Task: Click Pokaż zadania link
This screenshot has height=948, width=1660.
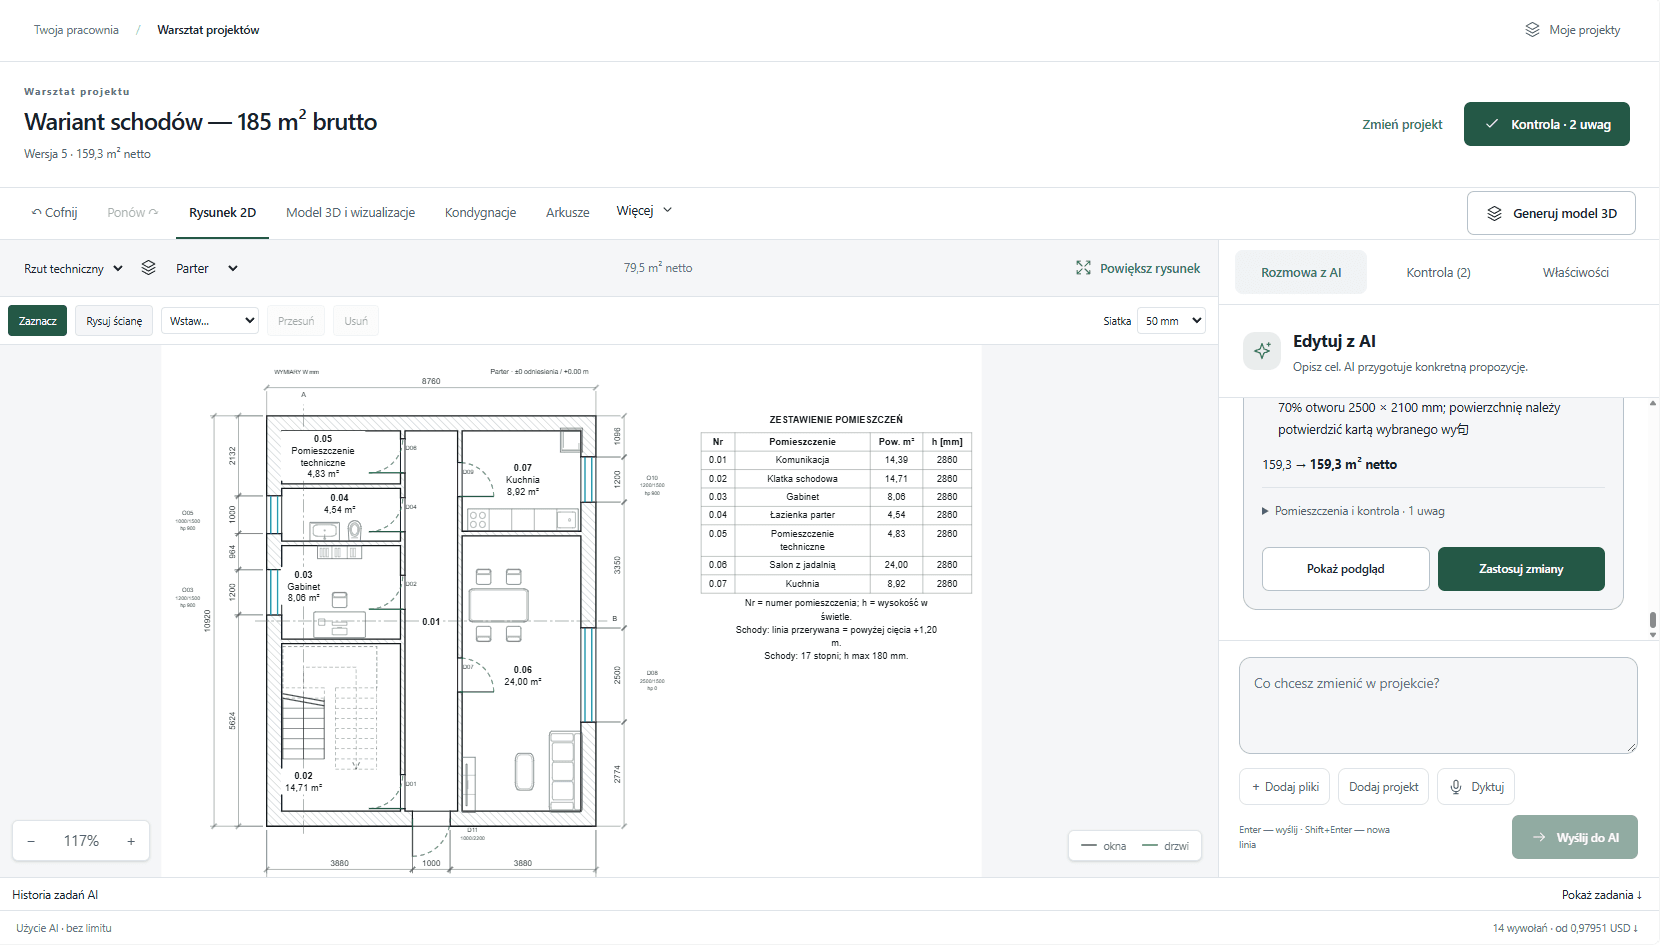Action: tap(1602, 895)
